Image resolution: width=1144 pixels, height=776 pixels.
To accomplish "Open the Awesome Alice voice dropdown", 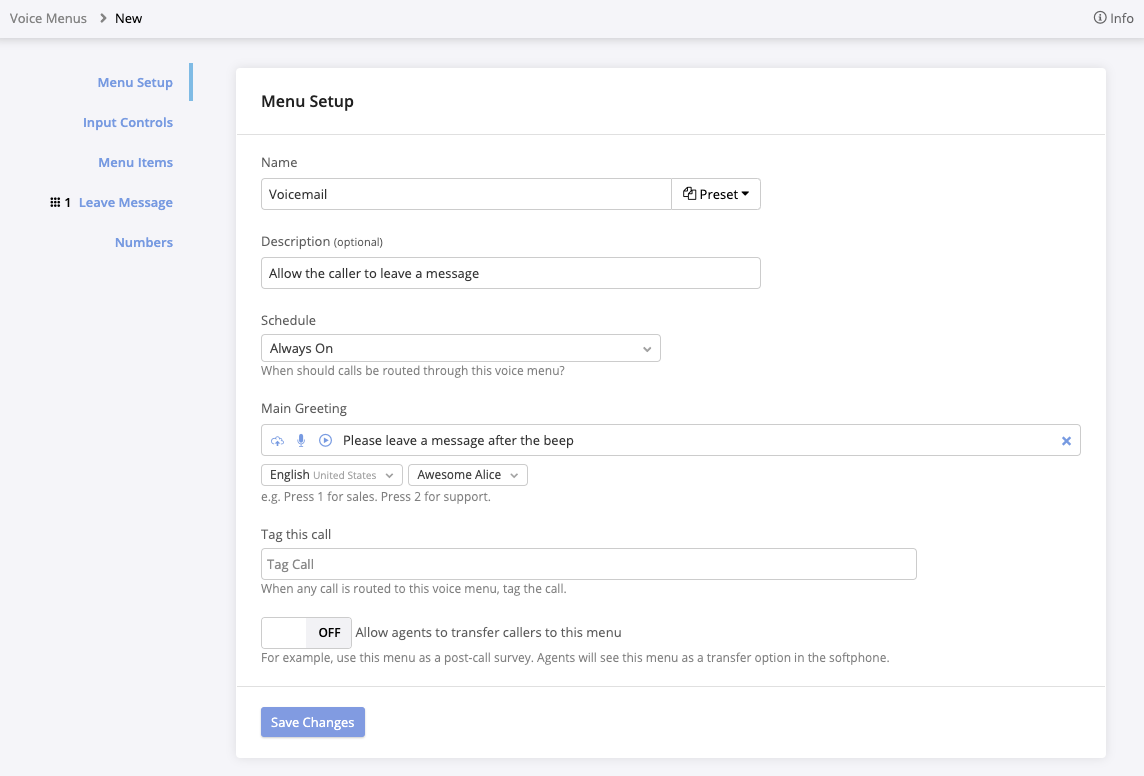I will [467, 475].
